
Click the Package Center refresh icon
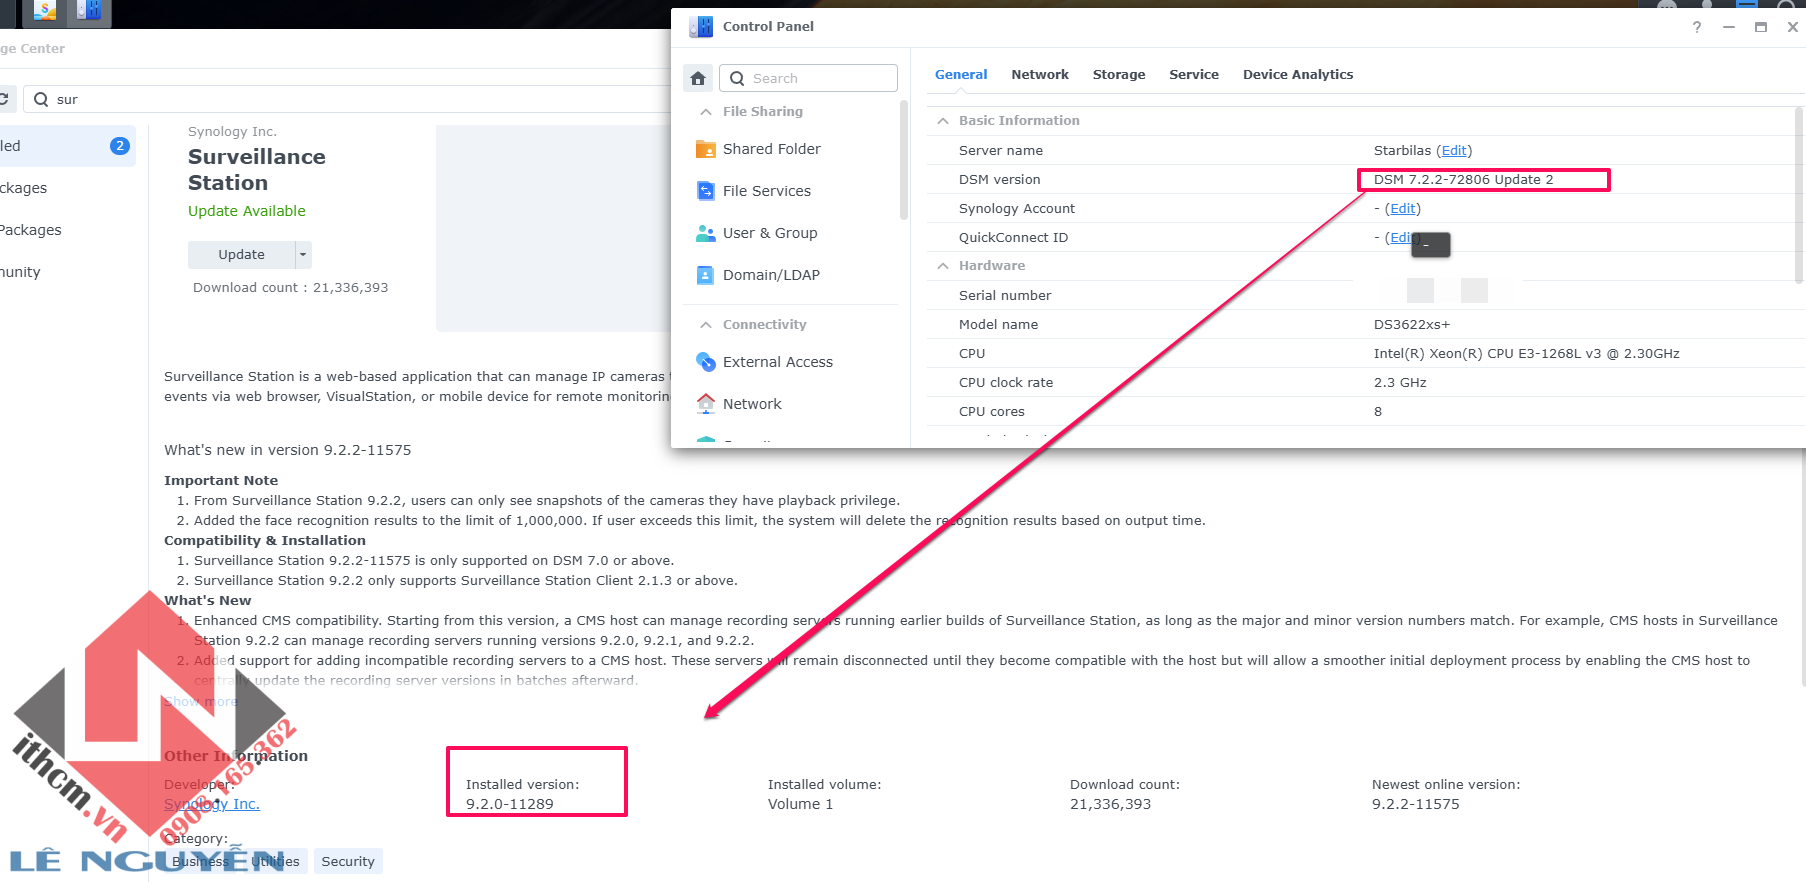coord(3,99)
